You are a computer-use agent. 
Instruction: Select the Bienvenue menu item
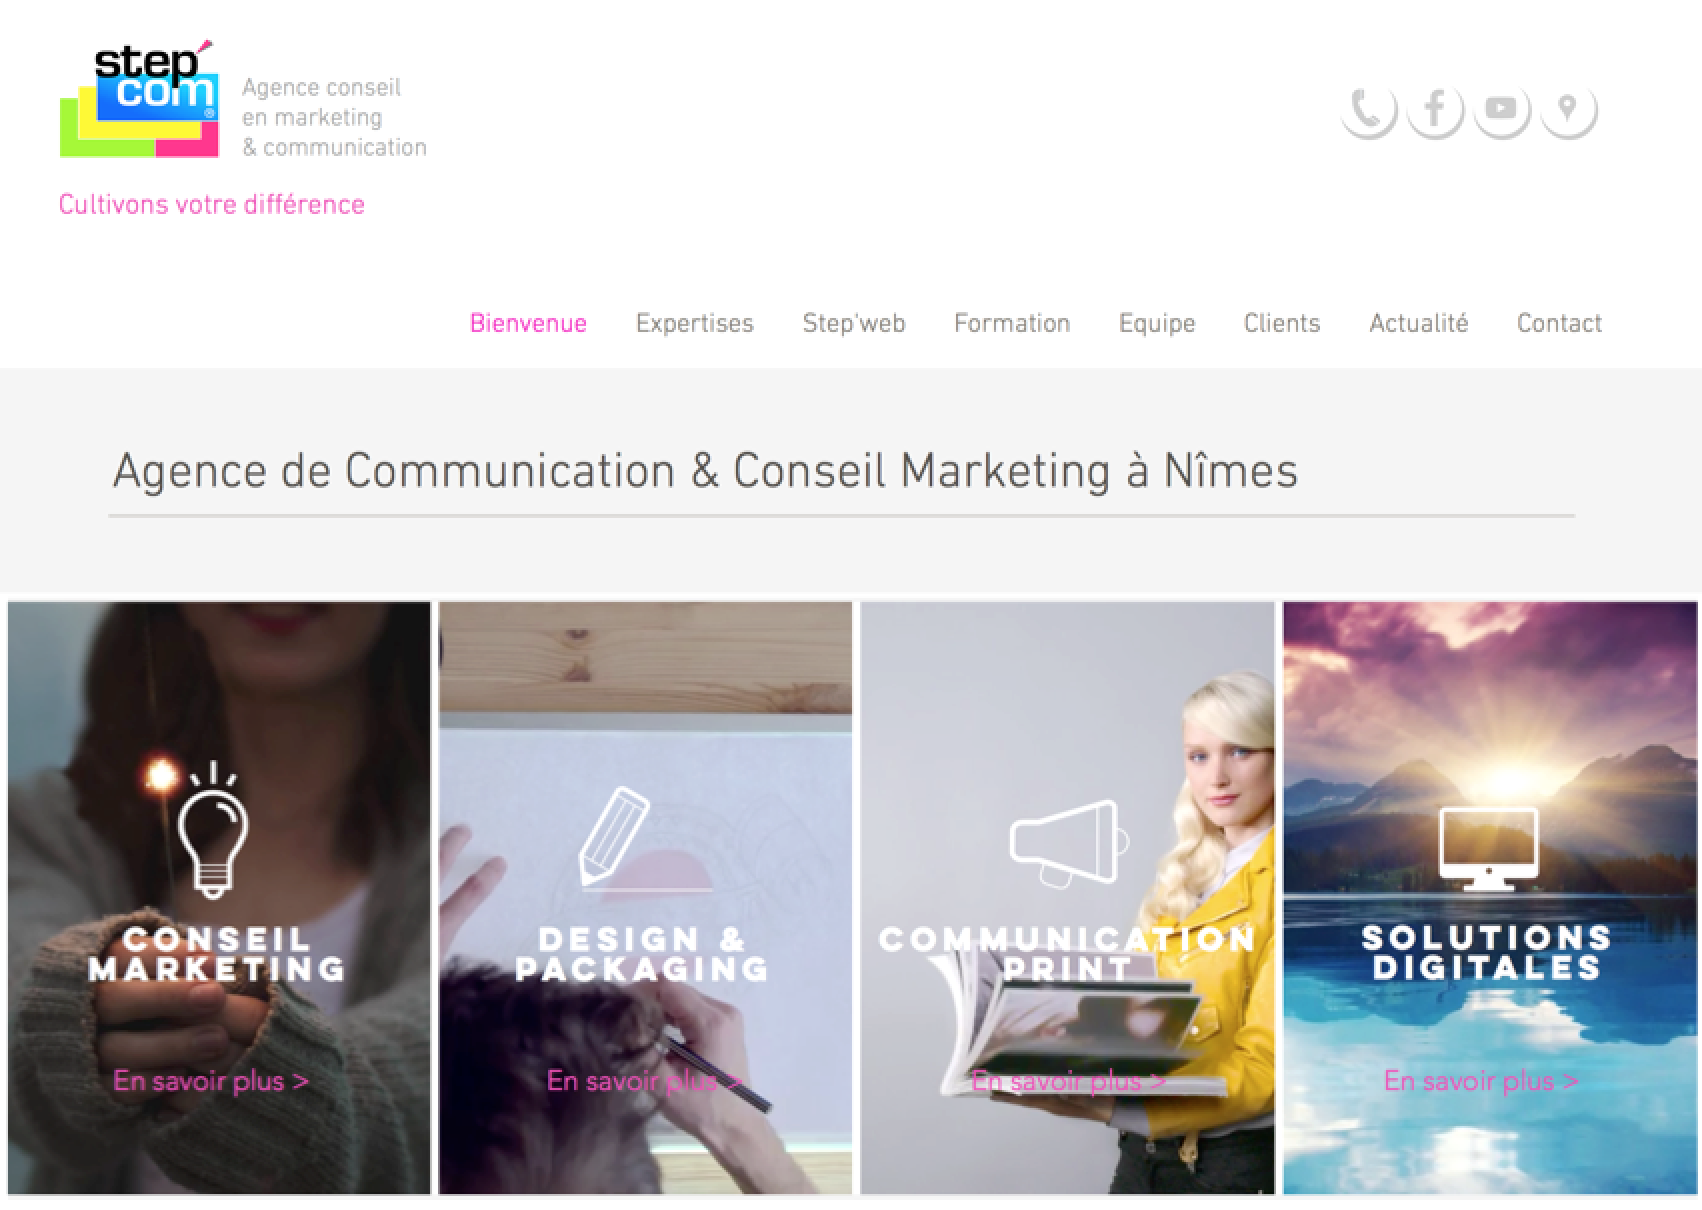(x=528, y=324)
